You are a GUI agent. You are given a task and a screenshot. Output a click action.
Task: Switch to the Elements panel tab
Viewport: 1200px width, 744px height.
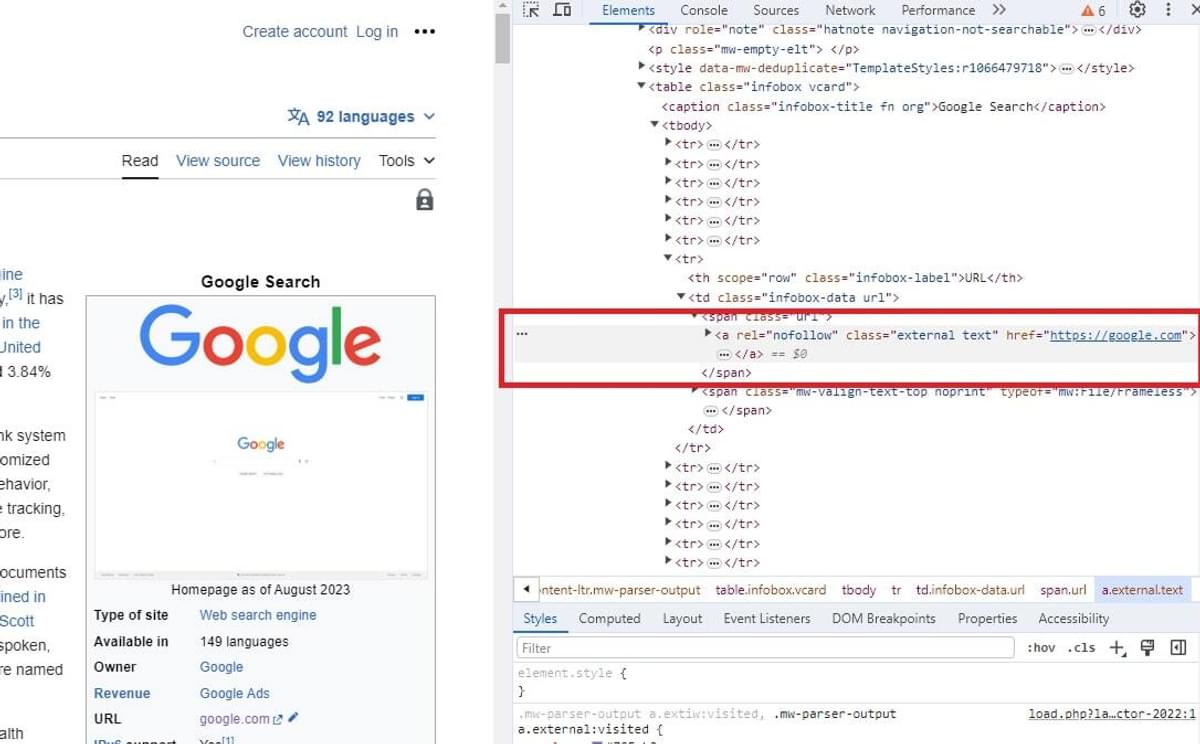[x=628, y=10]
